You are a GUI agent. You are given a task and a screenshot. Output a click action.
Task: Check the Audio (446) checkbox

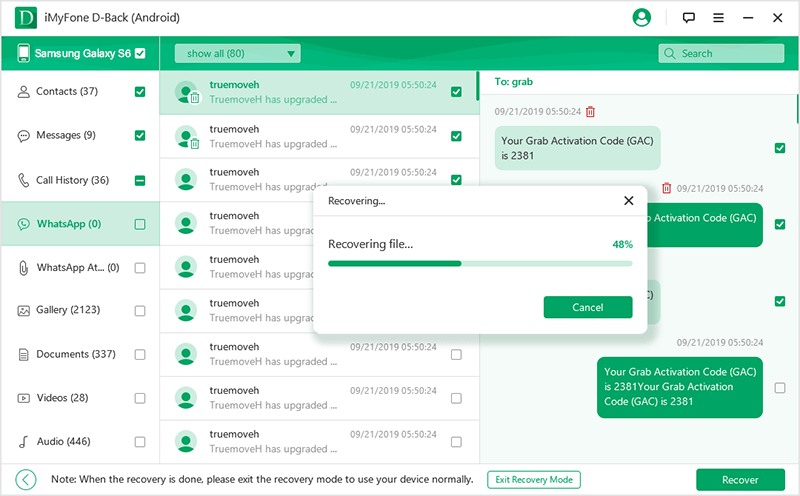[140, 442]
